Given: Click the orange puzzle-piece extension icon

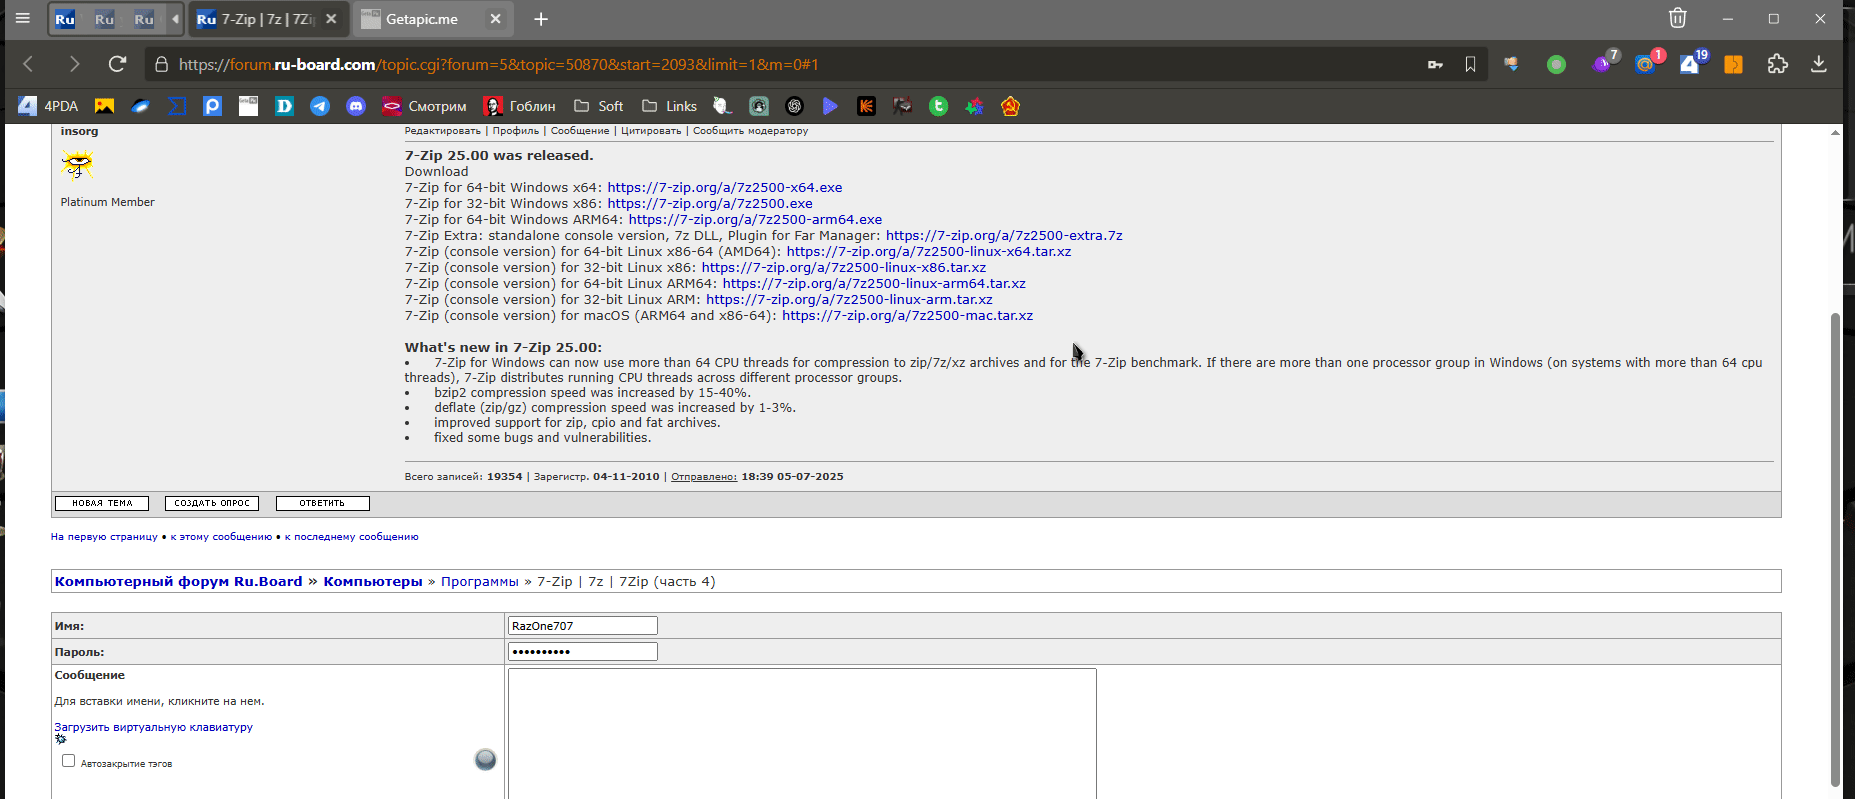Looking at the screenshot, I should (1734, 64).
